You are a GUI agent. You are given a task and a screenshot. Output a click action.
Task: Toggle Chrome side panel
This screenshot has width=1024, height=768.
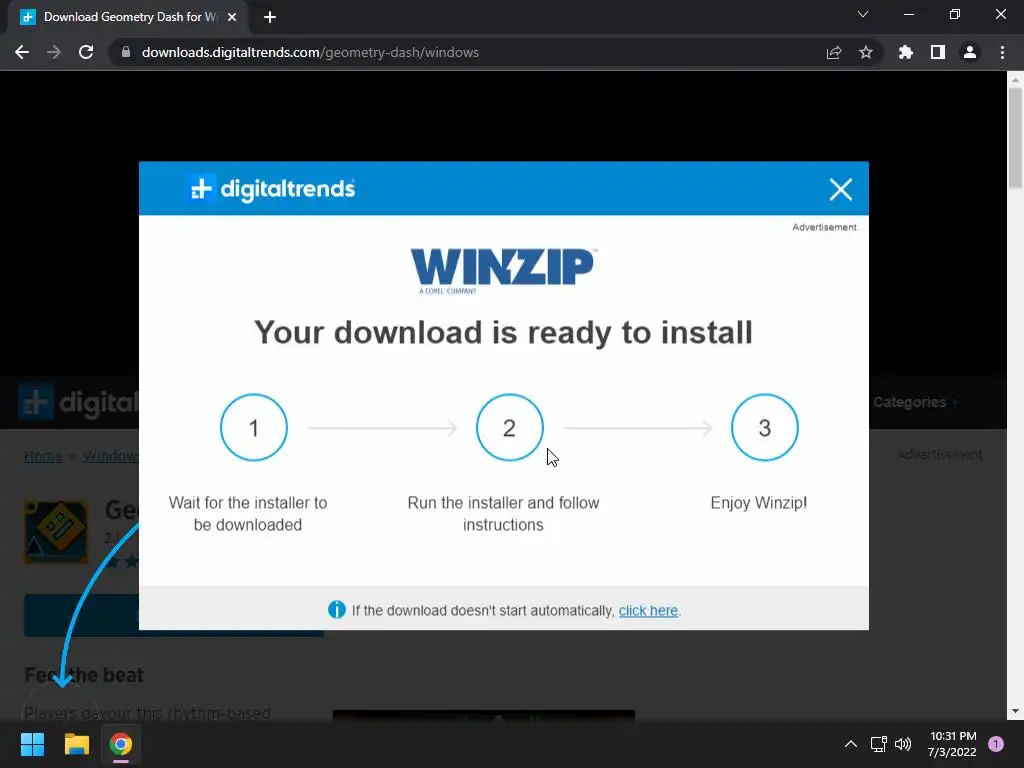(938, 52)
